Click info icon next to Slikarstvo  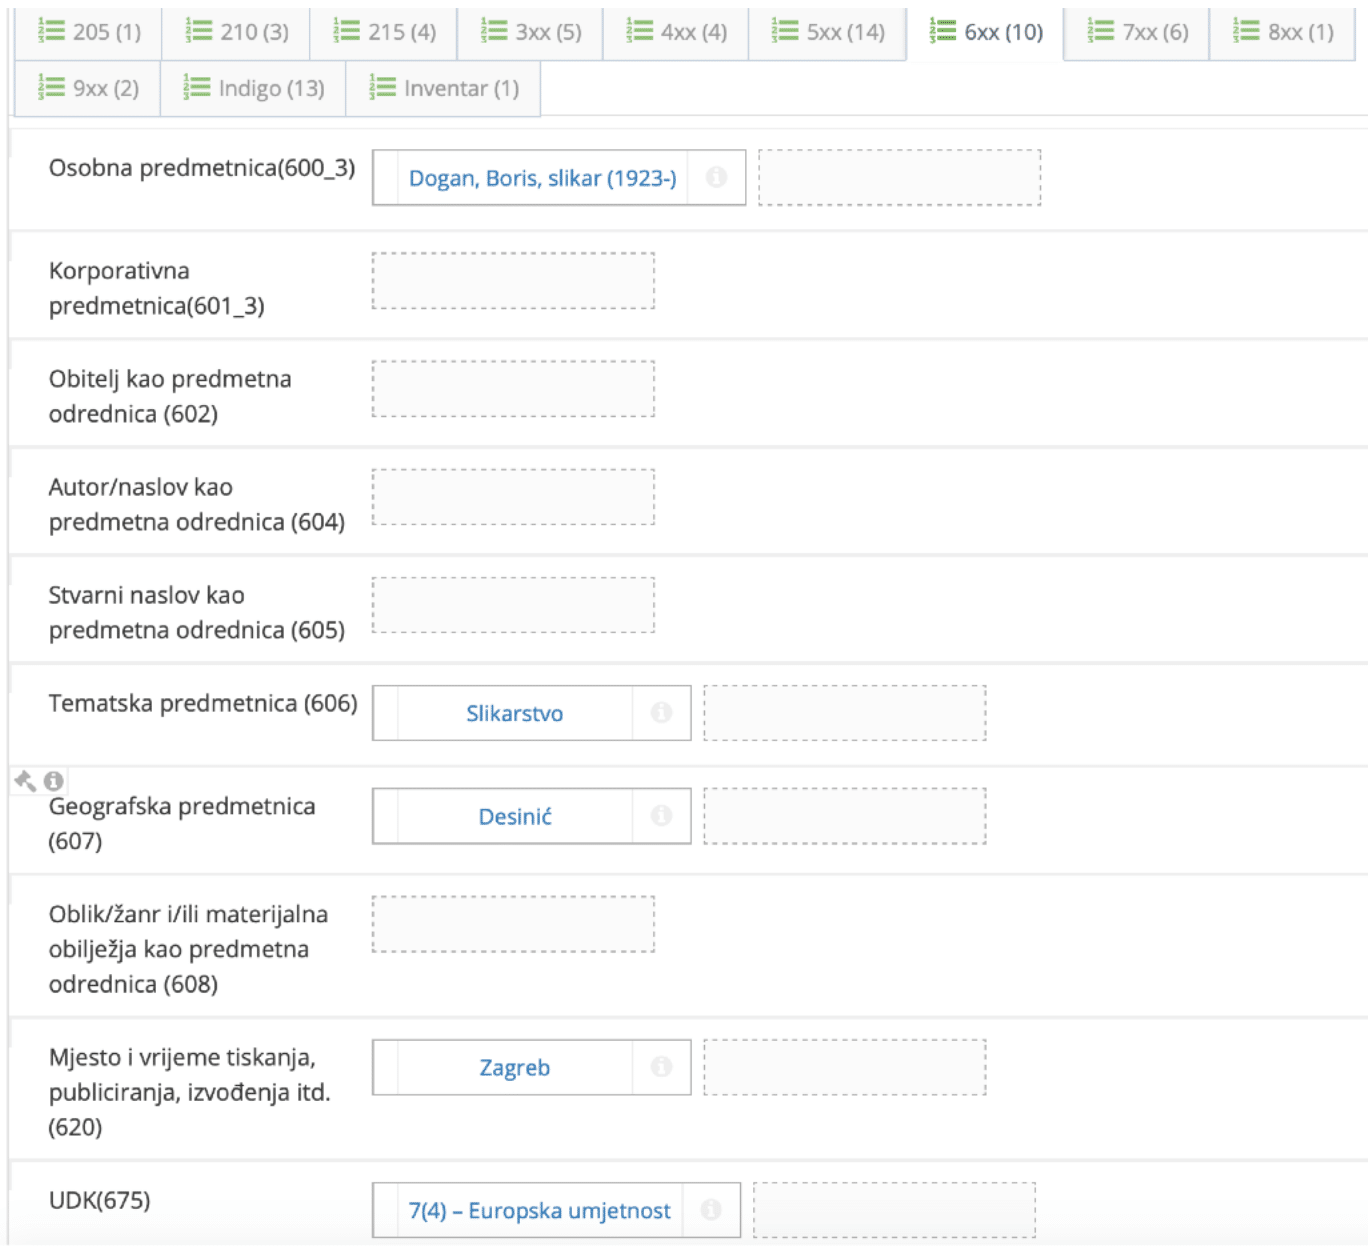[662, 712]
